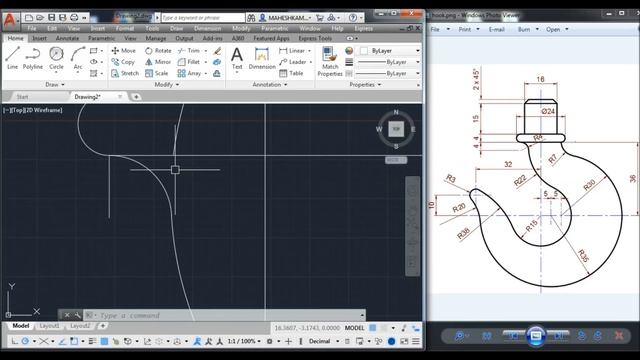640x360 pixels.
Task: Click the Fillet tool
Action: 189,62
